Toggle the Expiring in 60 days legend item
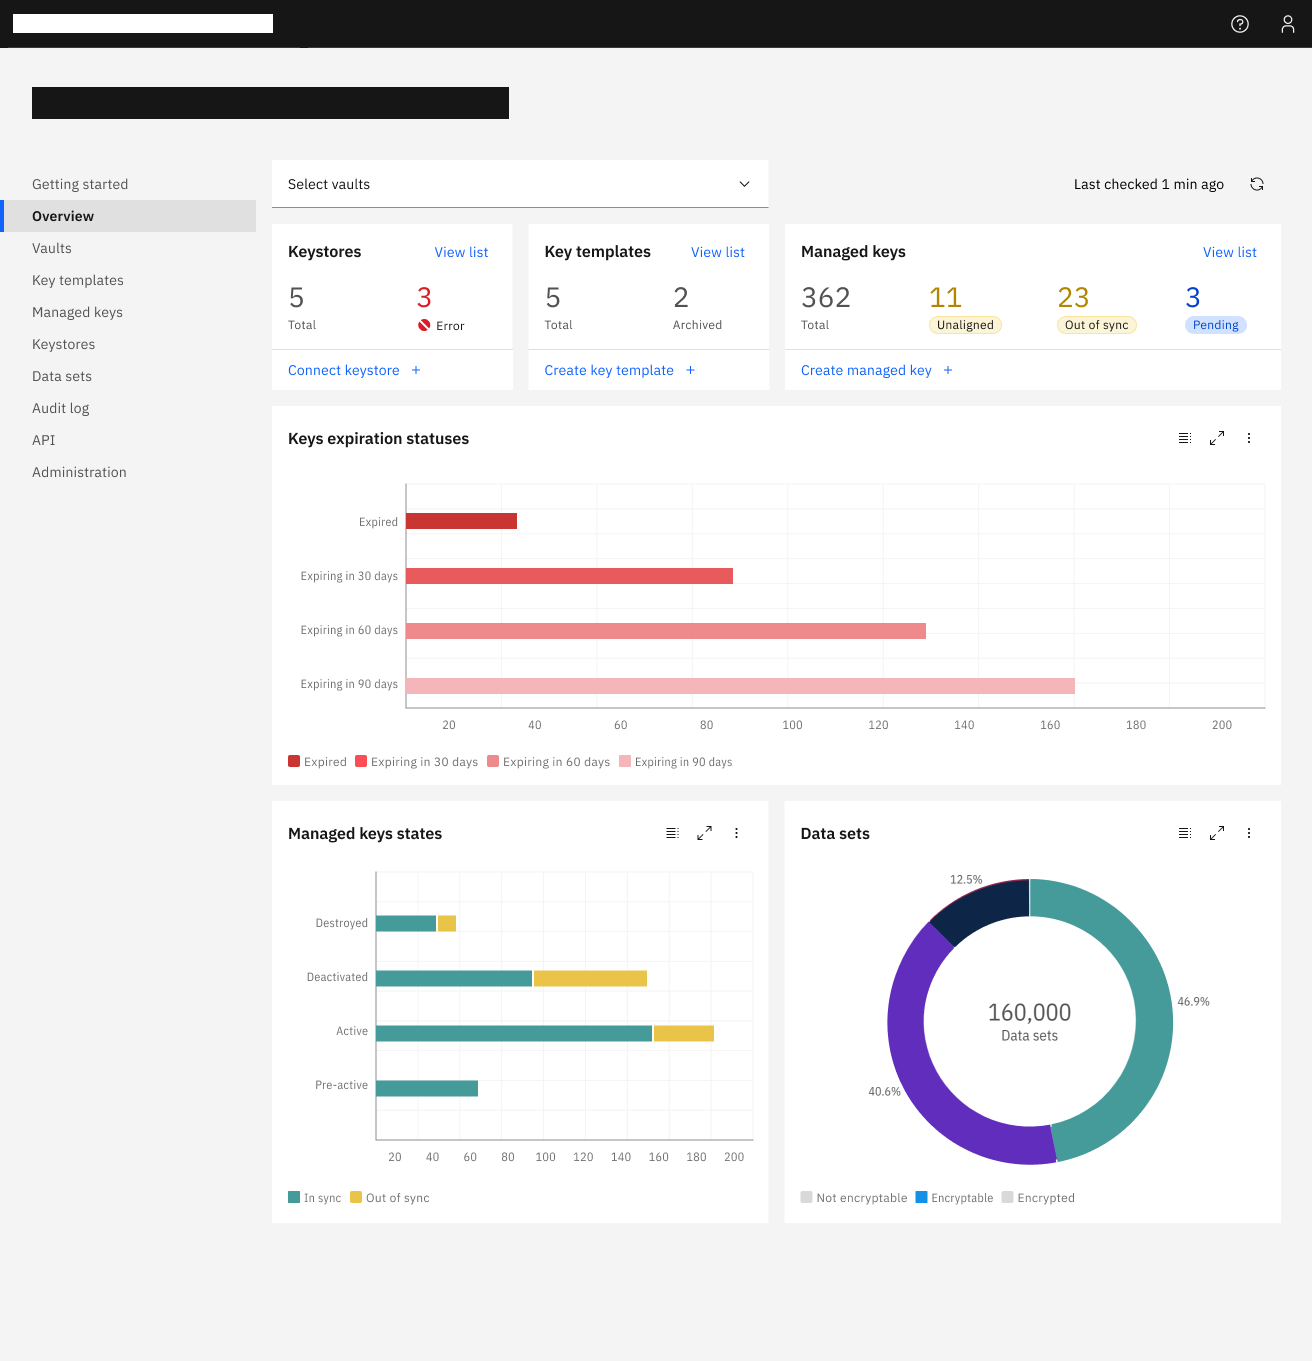The image size is (1313, 1361). pyautogui.click(x=549, y=762)
